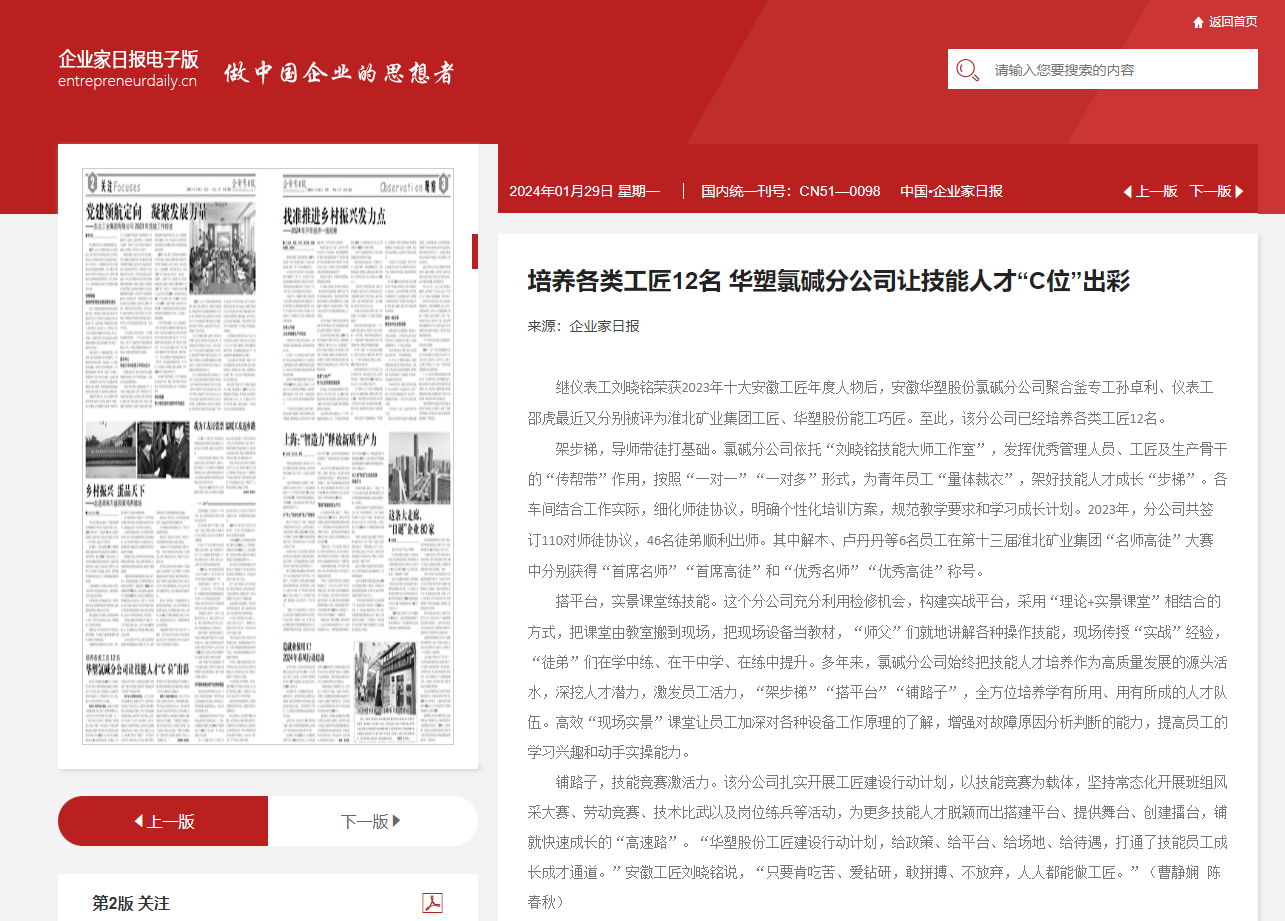Image resolution: width=1285 pixels, height=921 pixels.
Task: Click the right arrow in header 下一版
Action: pyautogui.click(x=1240, y=191)
